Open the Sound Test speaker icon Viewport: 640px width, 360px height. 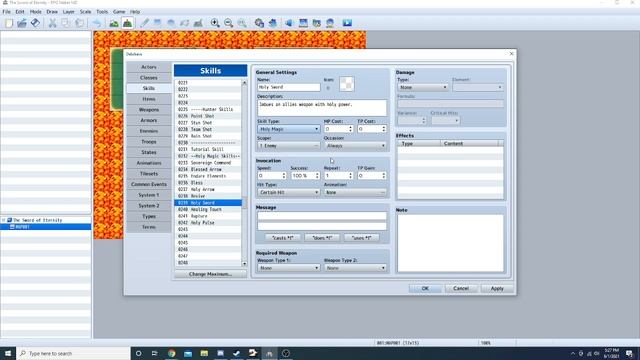point(289,23)
